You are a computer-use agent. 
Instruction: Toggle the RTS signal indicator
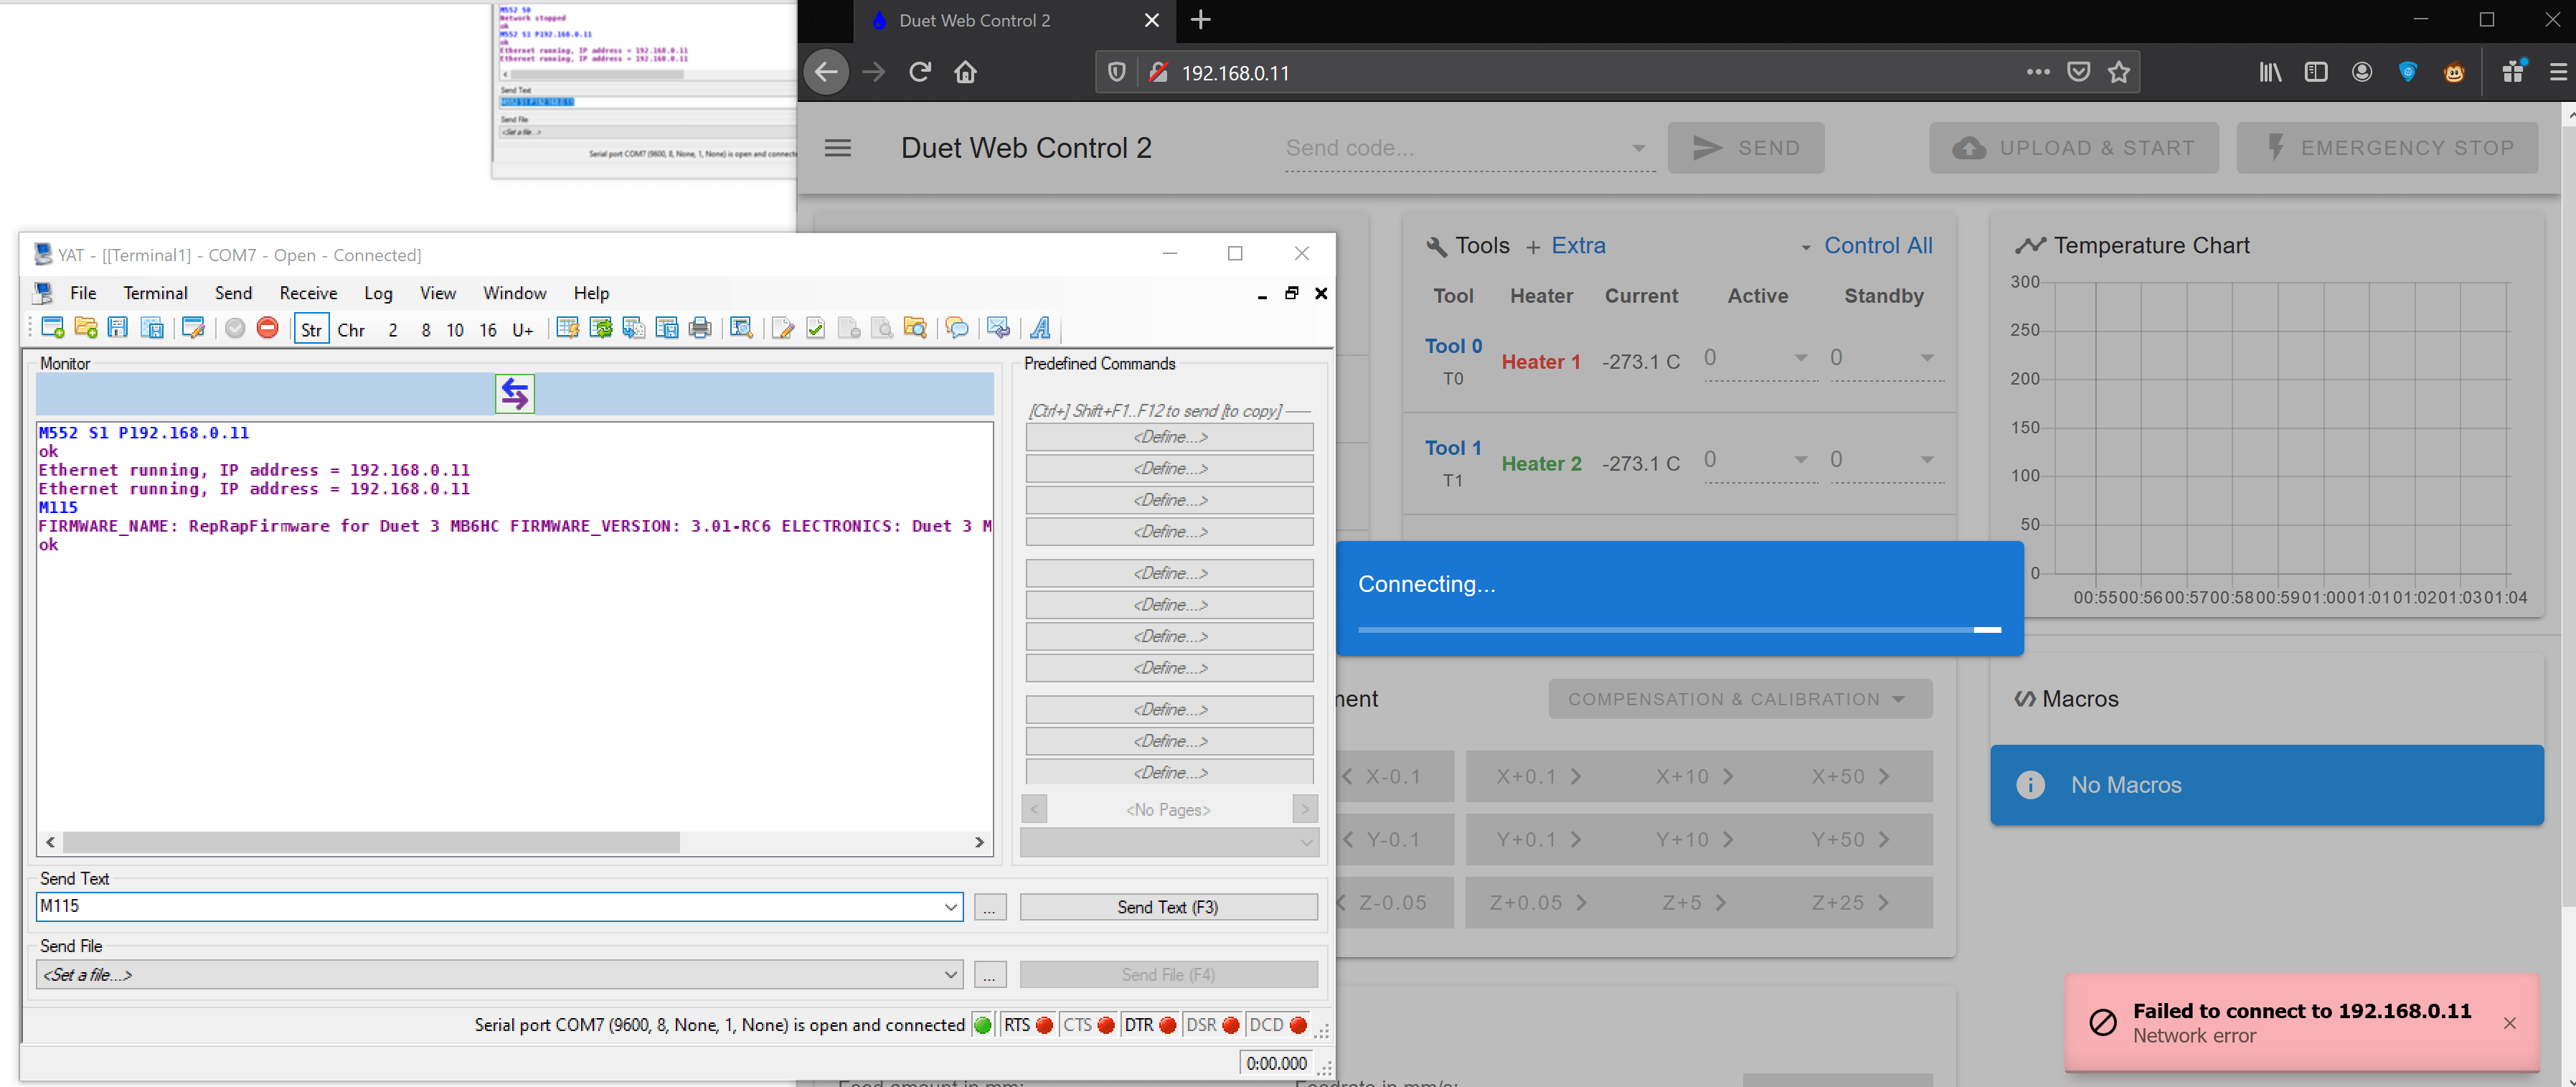click(1028, 1025)
